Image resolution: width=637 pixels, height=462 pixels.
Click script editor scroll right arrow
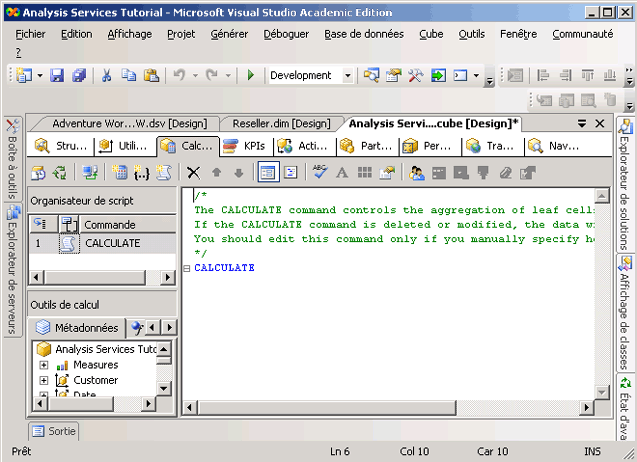586,407
